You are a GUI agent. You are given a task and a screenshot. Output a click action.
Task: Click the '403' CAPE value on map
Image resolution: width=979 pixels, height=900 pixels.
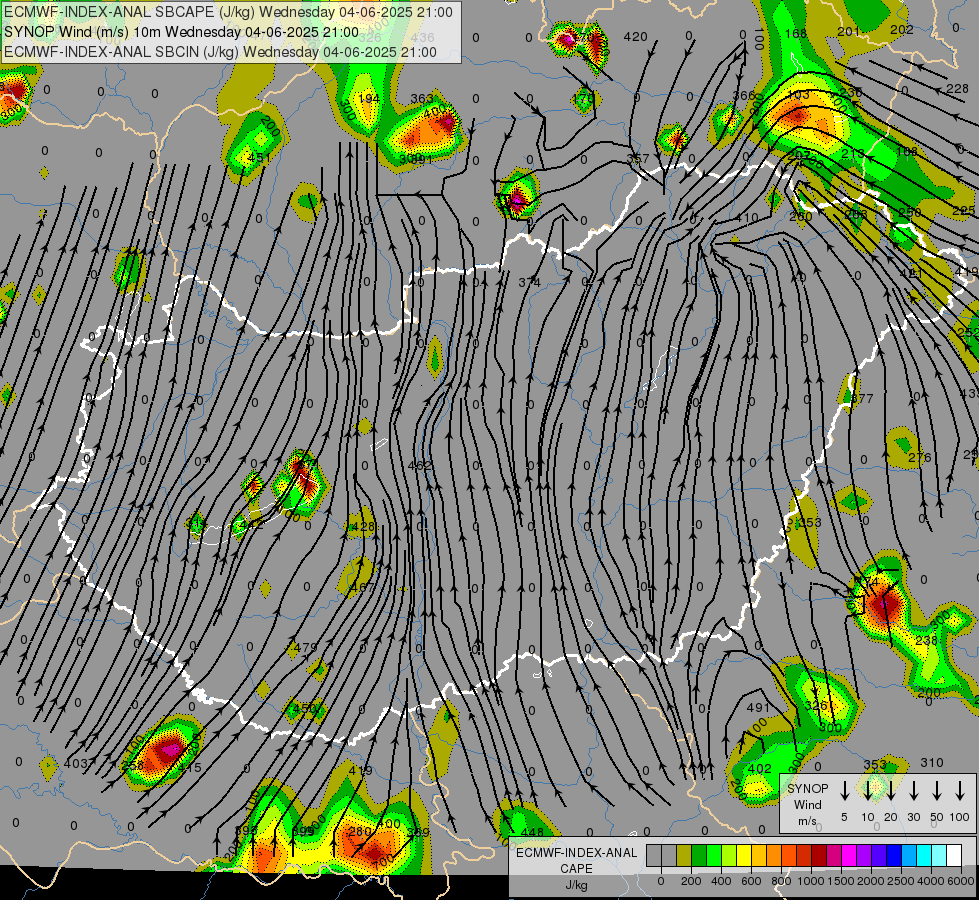coord(76,763)
